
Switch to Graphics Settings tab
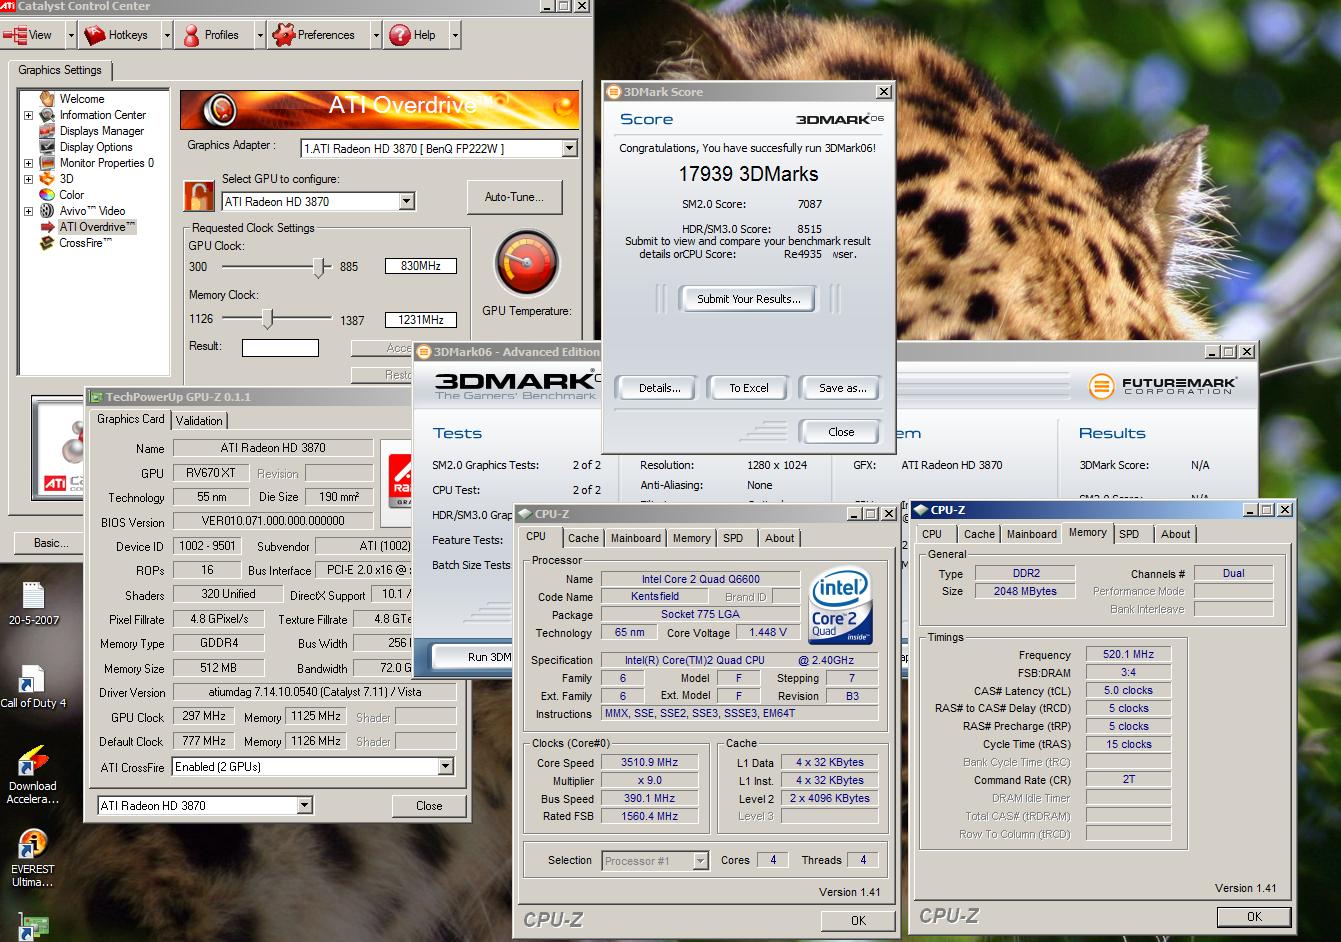[60, 70]
